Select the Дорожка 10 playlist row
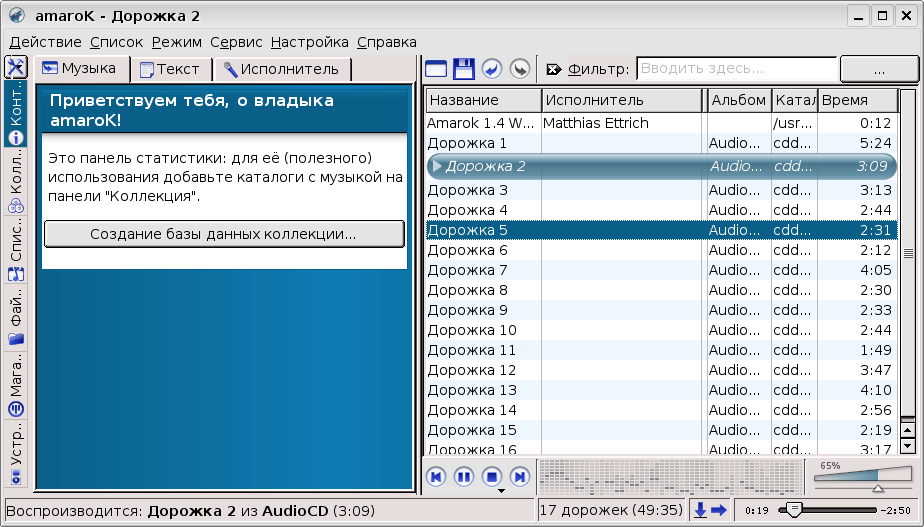924x527 pixels. [x=661, y=331]
